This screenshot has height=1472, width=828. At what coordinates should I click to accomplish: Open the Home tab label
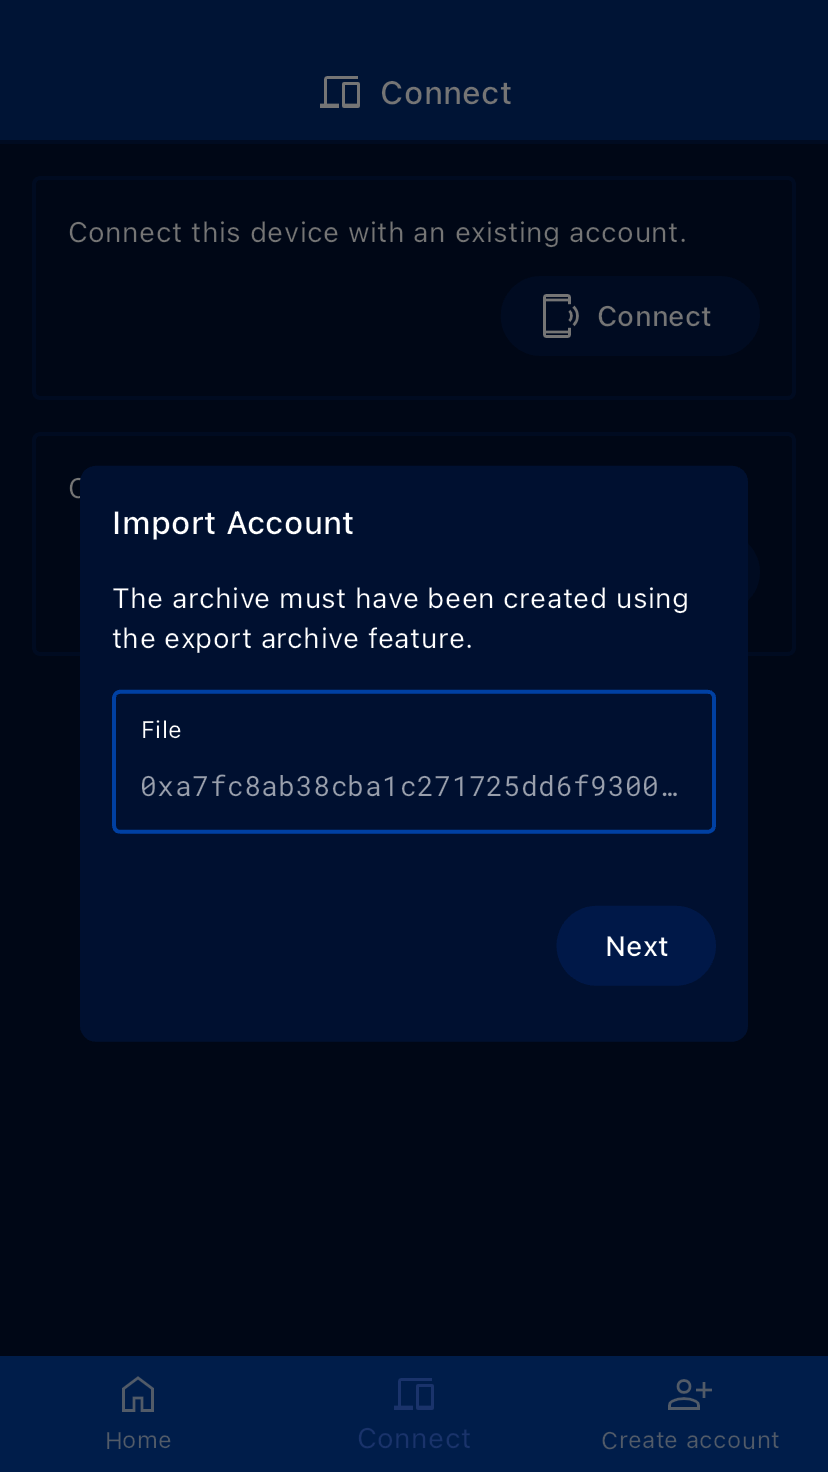click(x=138, y=1440)
